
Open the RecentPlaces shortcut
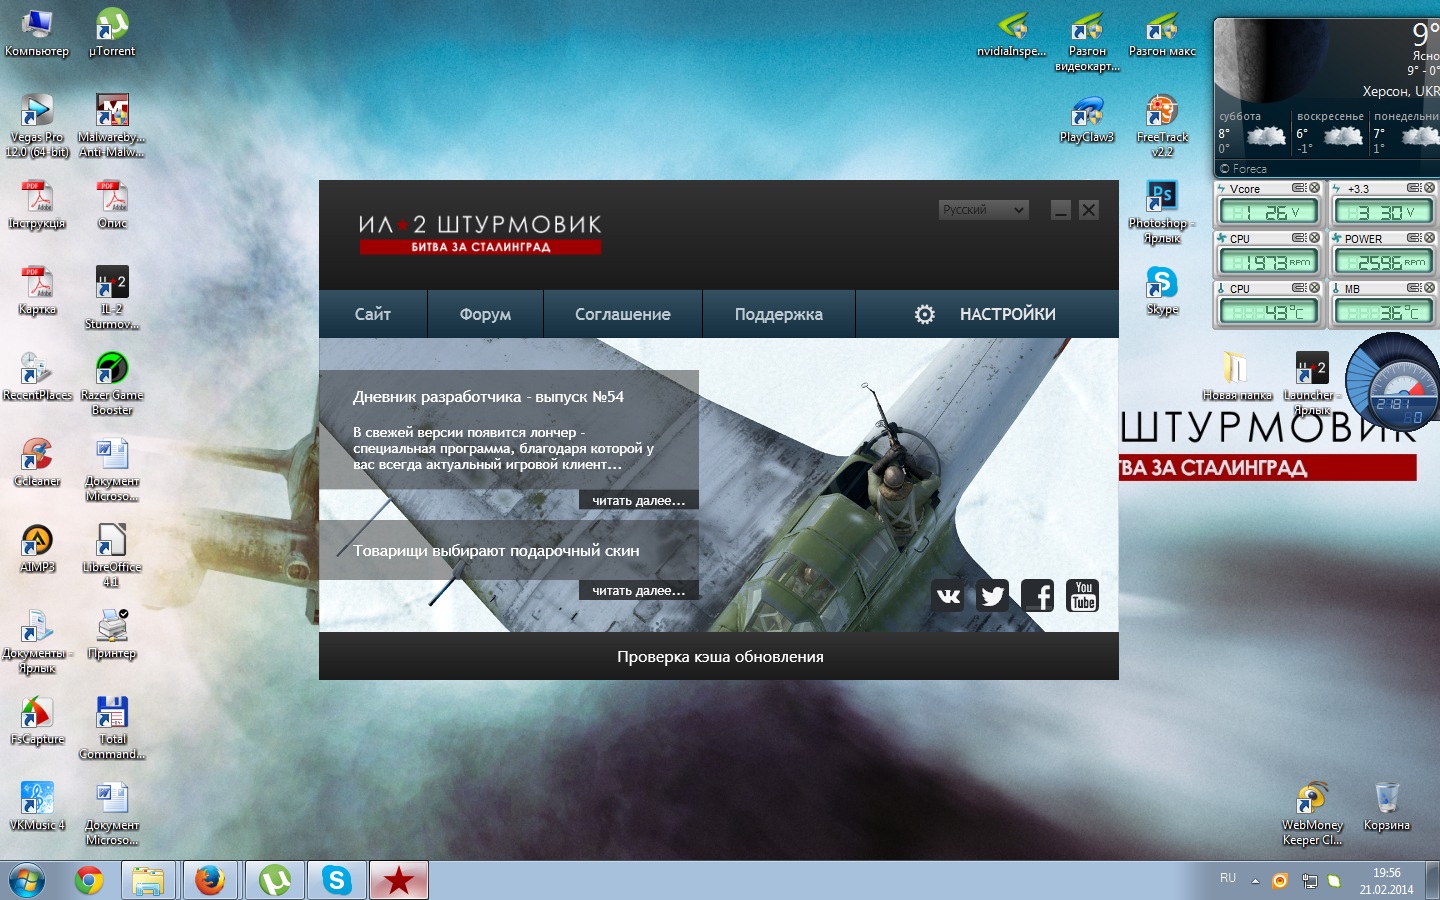click(x=37, y=377)
